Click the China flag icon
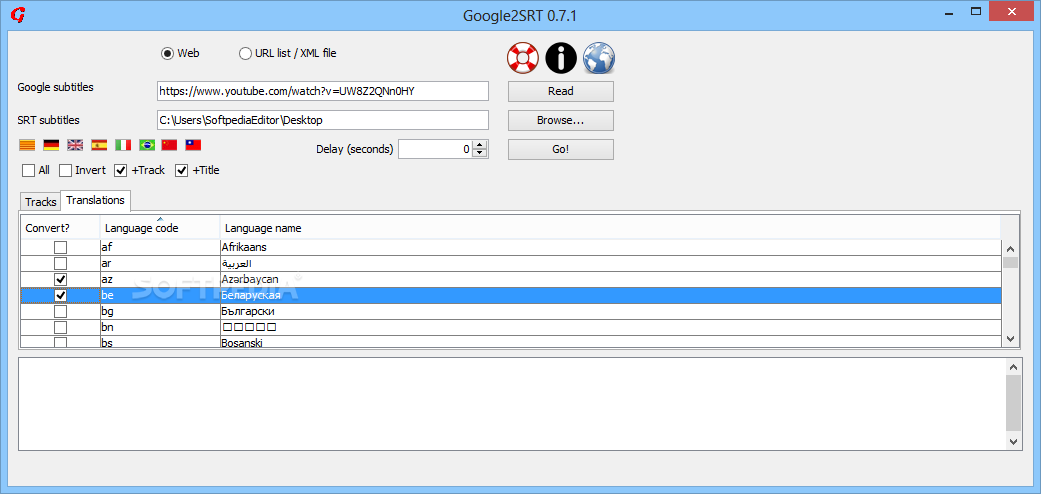Screen dimensions: 1041x494 click(169, 145)
